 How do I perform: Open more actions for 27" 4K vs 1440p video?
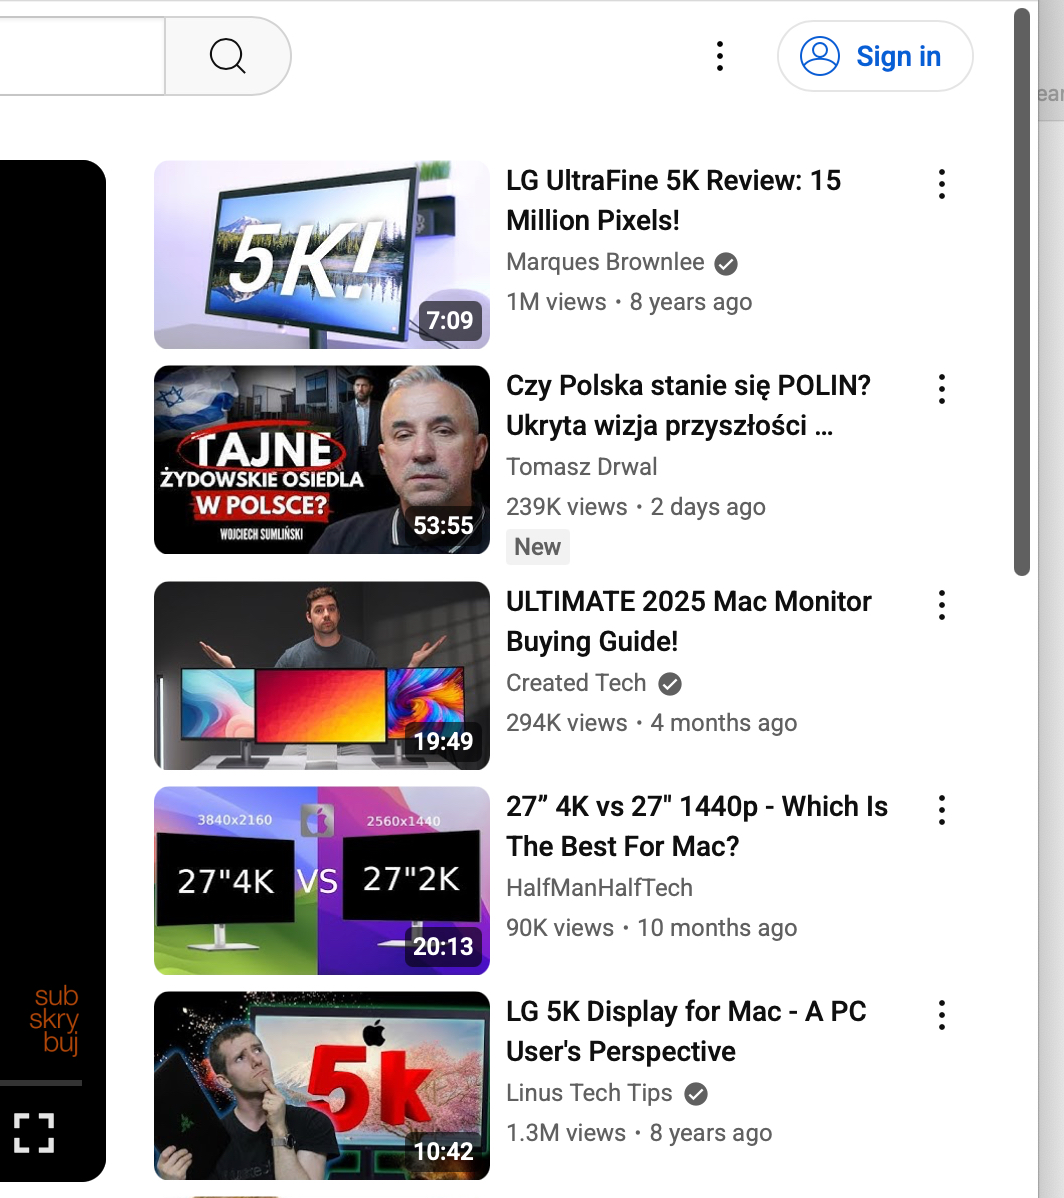click(x=941, y=810)
